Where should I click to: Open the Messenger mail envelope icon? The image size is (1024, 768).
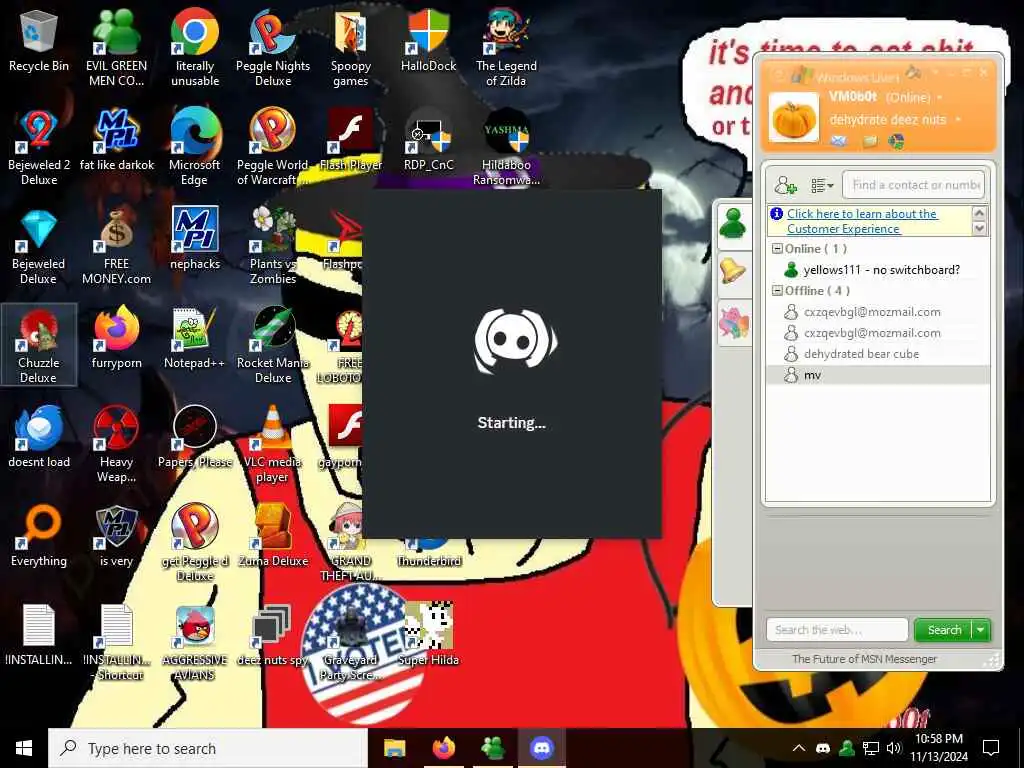click(839, 141)
